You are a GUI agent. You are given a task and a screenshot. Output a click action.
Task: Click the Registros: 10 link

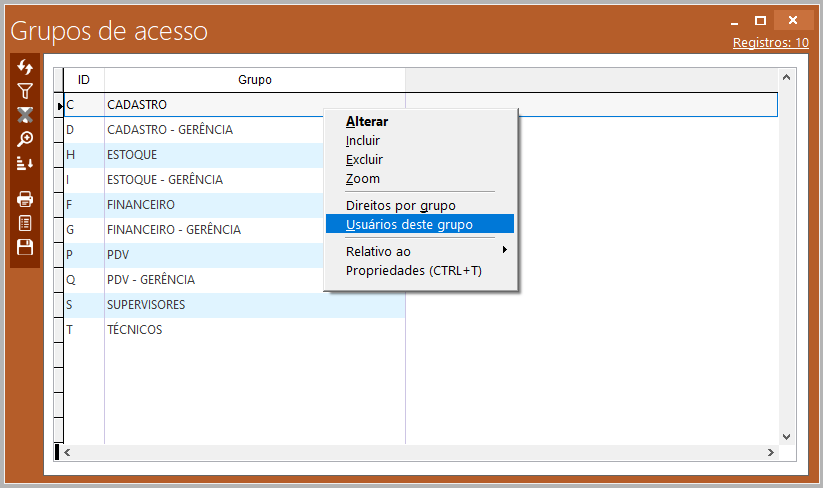770,43
